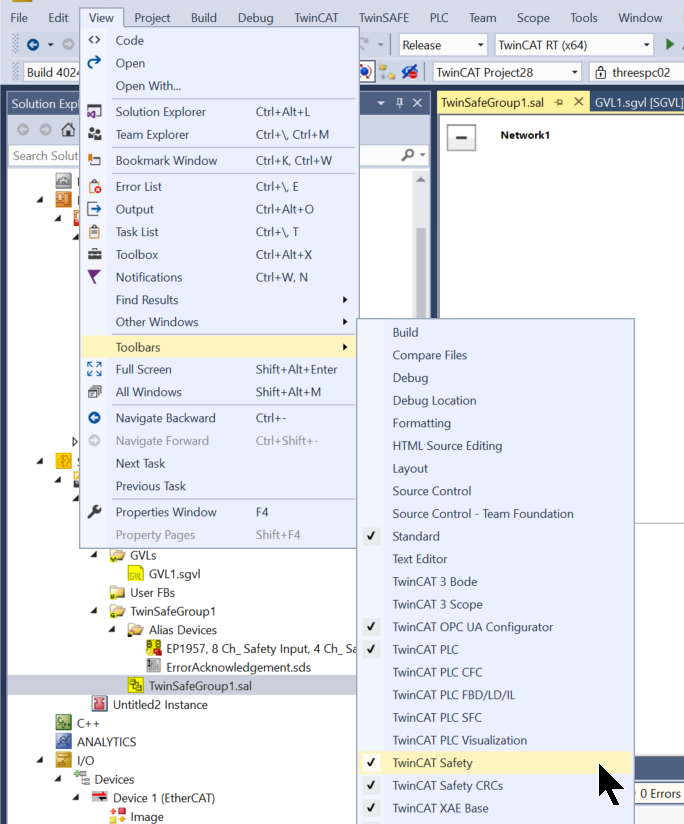Select ErrorAcknowledgement.sds in the tree

click(x=239, y=667)
